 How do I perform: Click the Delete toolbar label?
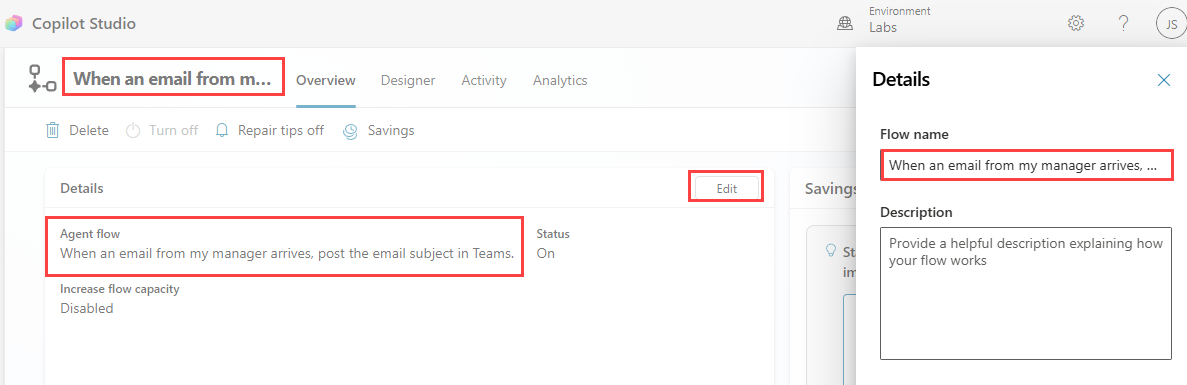(x=89, y=130)
